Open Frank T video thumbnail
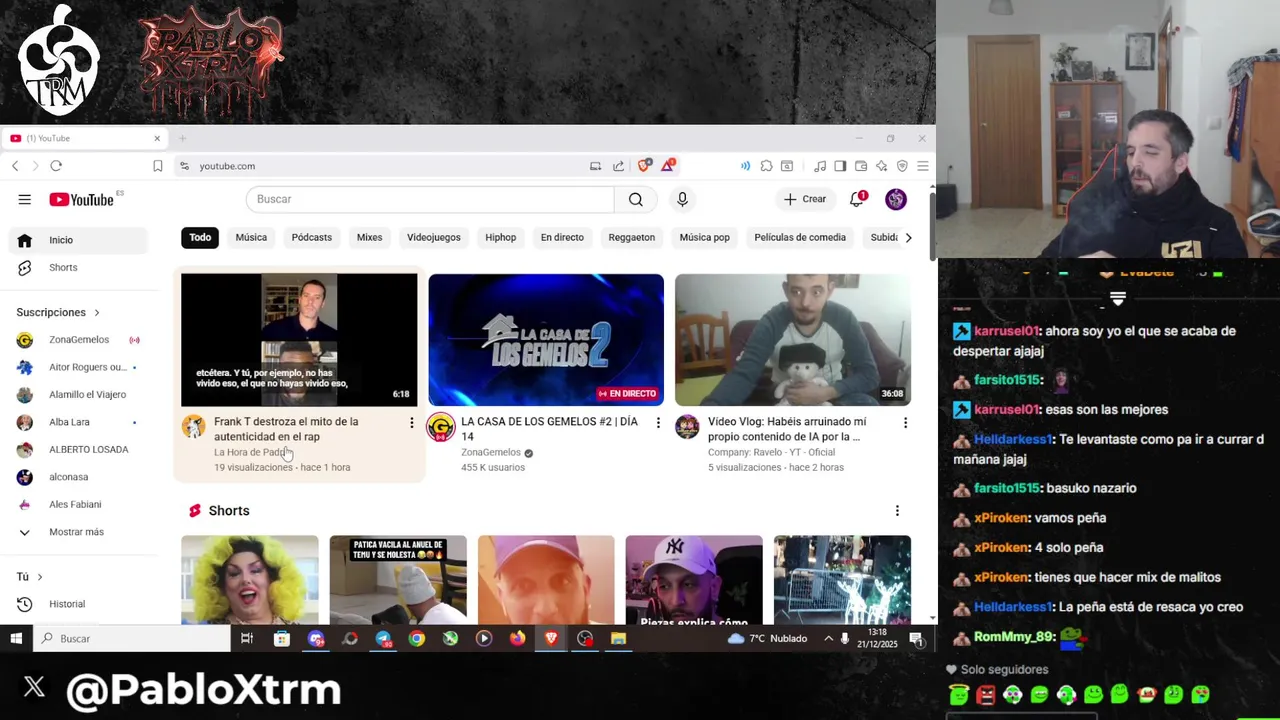Screen dimensions: 1280x720 [299, 340]
